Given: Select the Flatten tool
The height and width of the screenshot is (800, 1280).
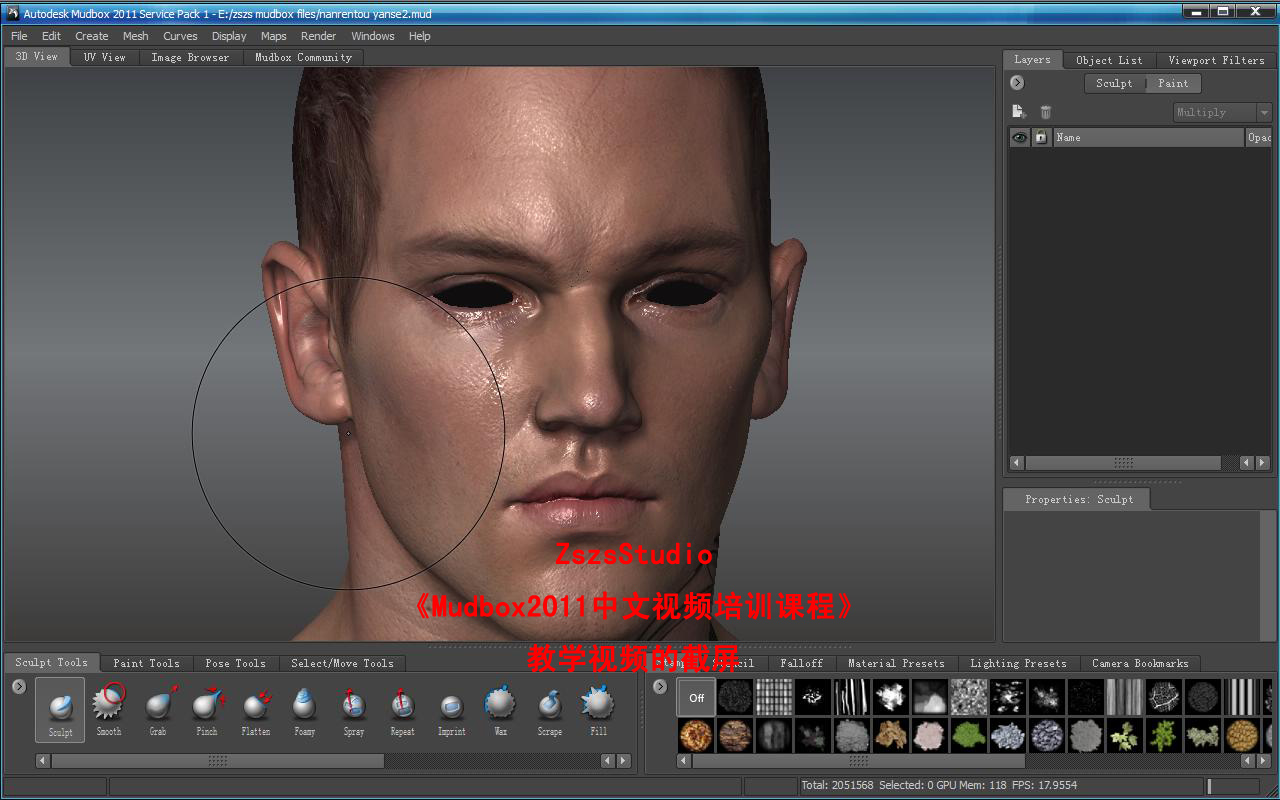Looking at the screenshot, I should tap(256, 710).
